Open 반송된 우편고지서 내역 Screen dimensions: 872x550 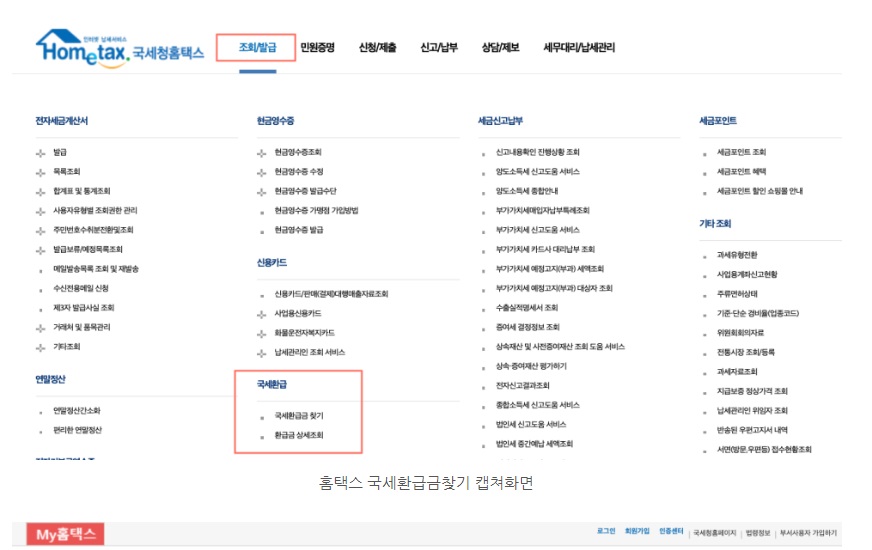(752, 430)
